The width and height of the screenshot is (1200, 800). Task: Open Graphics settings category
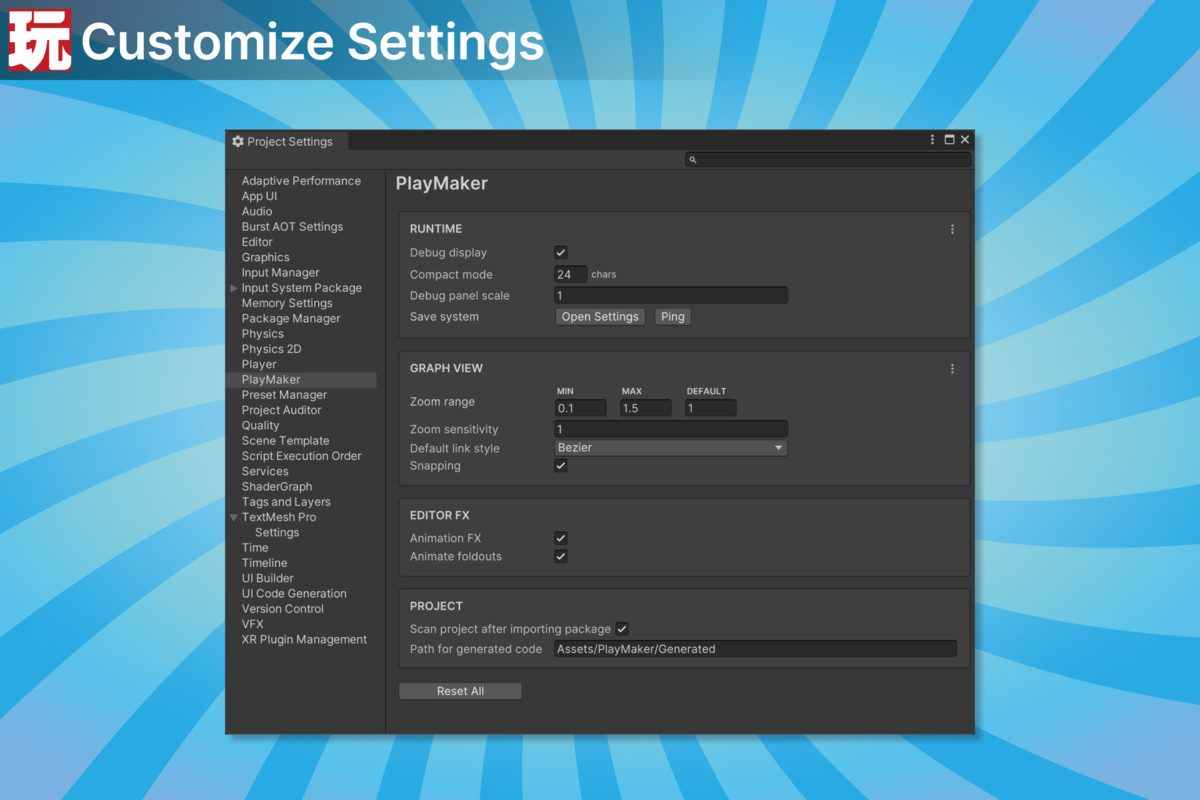click(x=266, y=257)
